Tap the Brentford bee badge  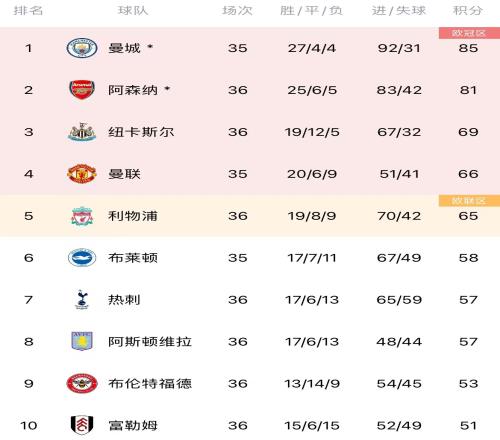[82, 383]
